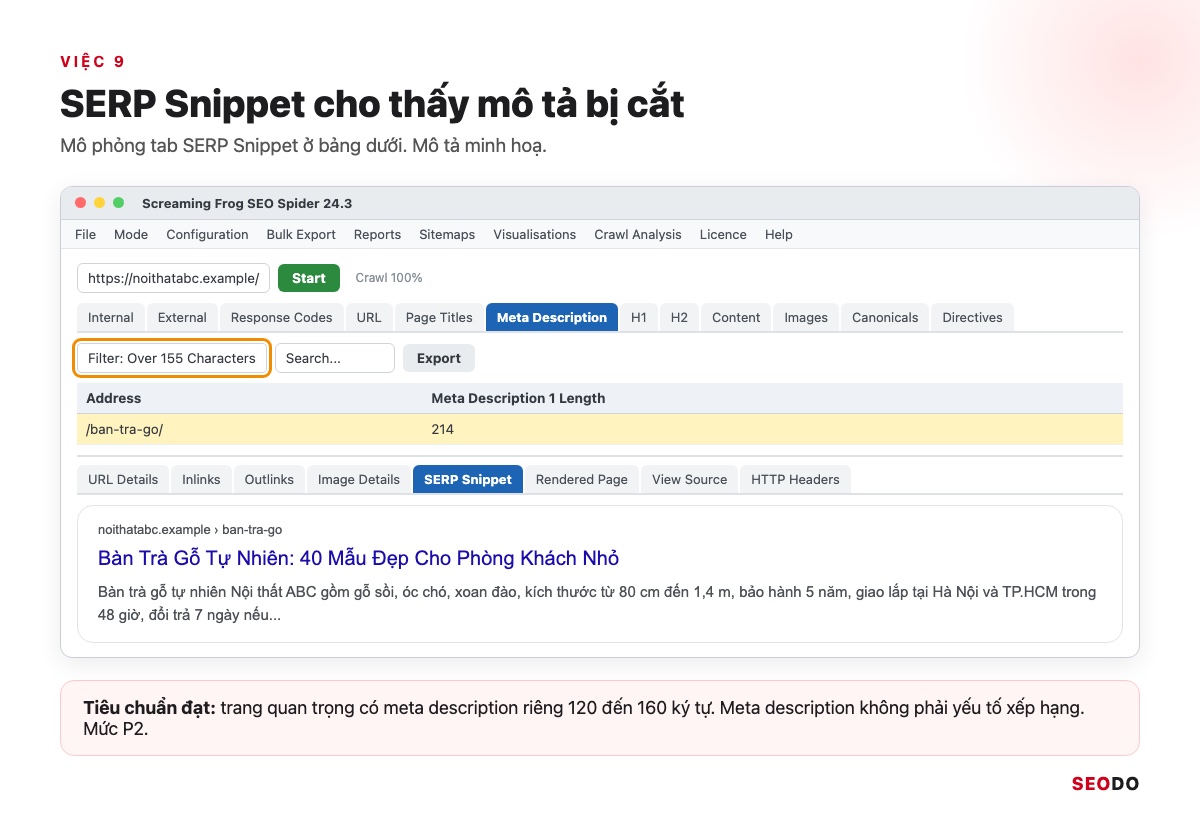1200x816 pixels.
Task: Click the snippet title Bàn Trà Gỗ Tự Nhiên
Action: point(359,558)
